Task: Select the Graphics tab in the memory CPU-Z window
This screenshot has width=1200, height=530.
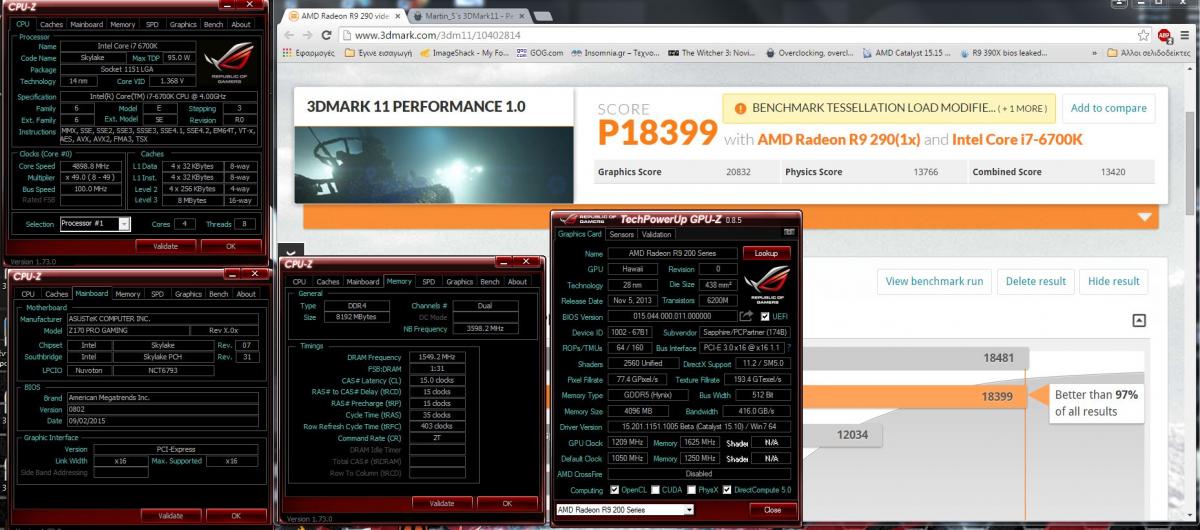Action: [x=459, y=282]
